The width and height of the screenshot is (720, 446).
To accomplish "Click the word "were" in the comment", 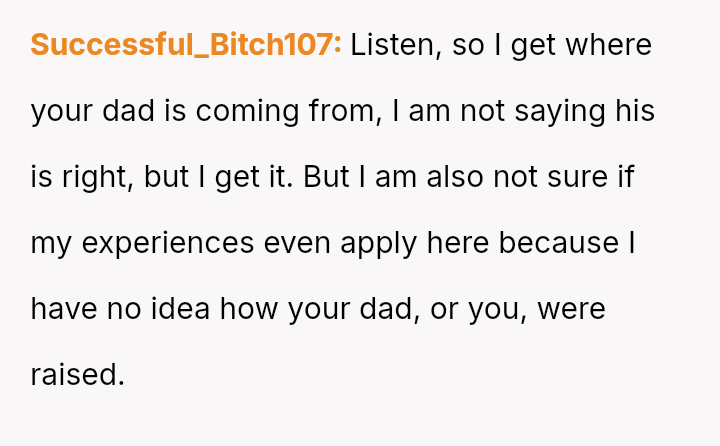I will (571, 309).
